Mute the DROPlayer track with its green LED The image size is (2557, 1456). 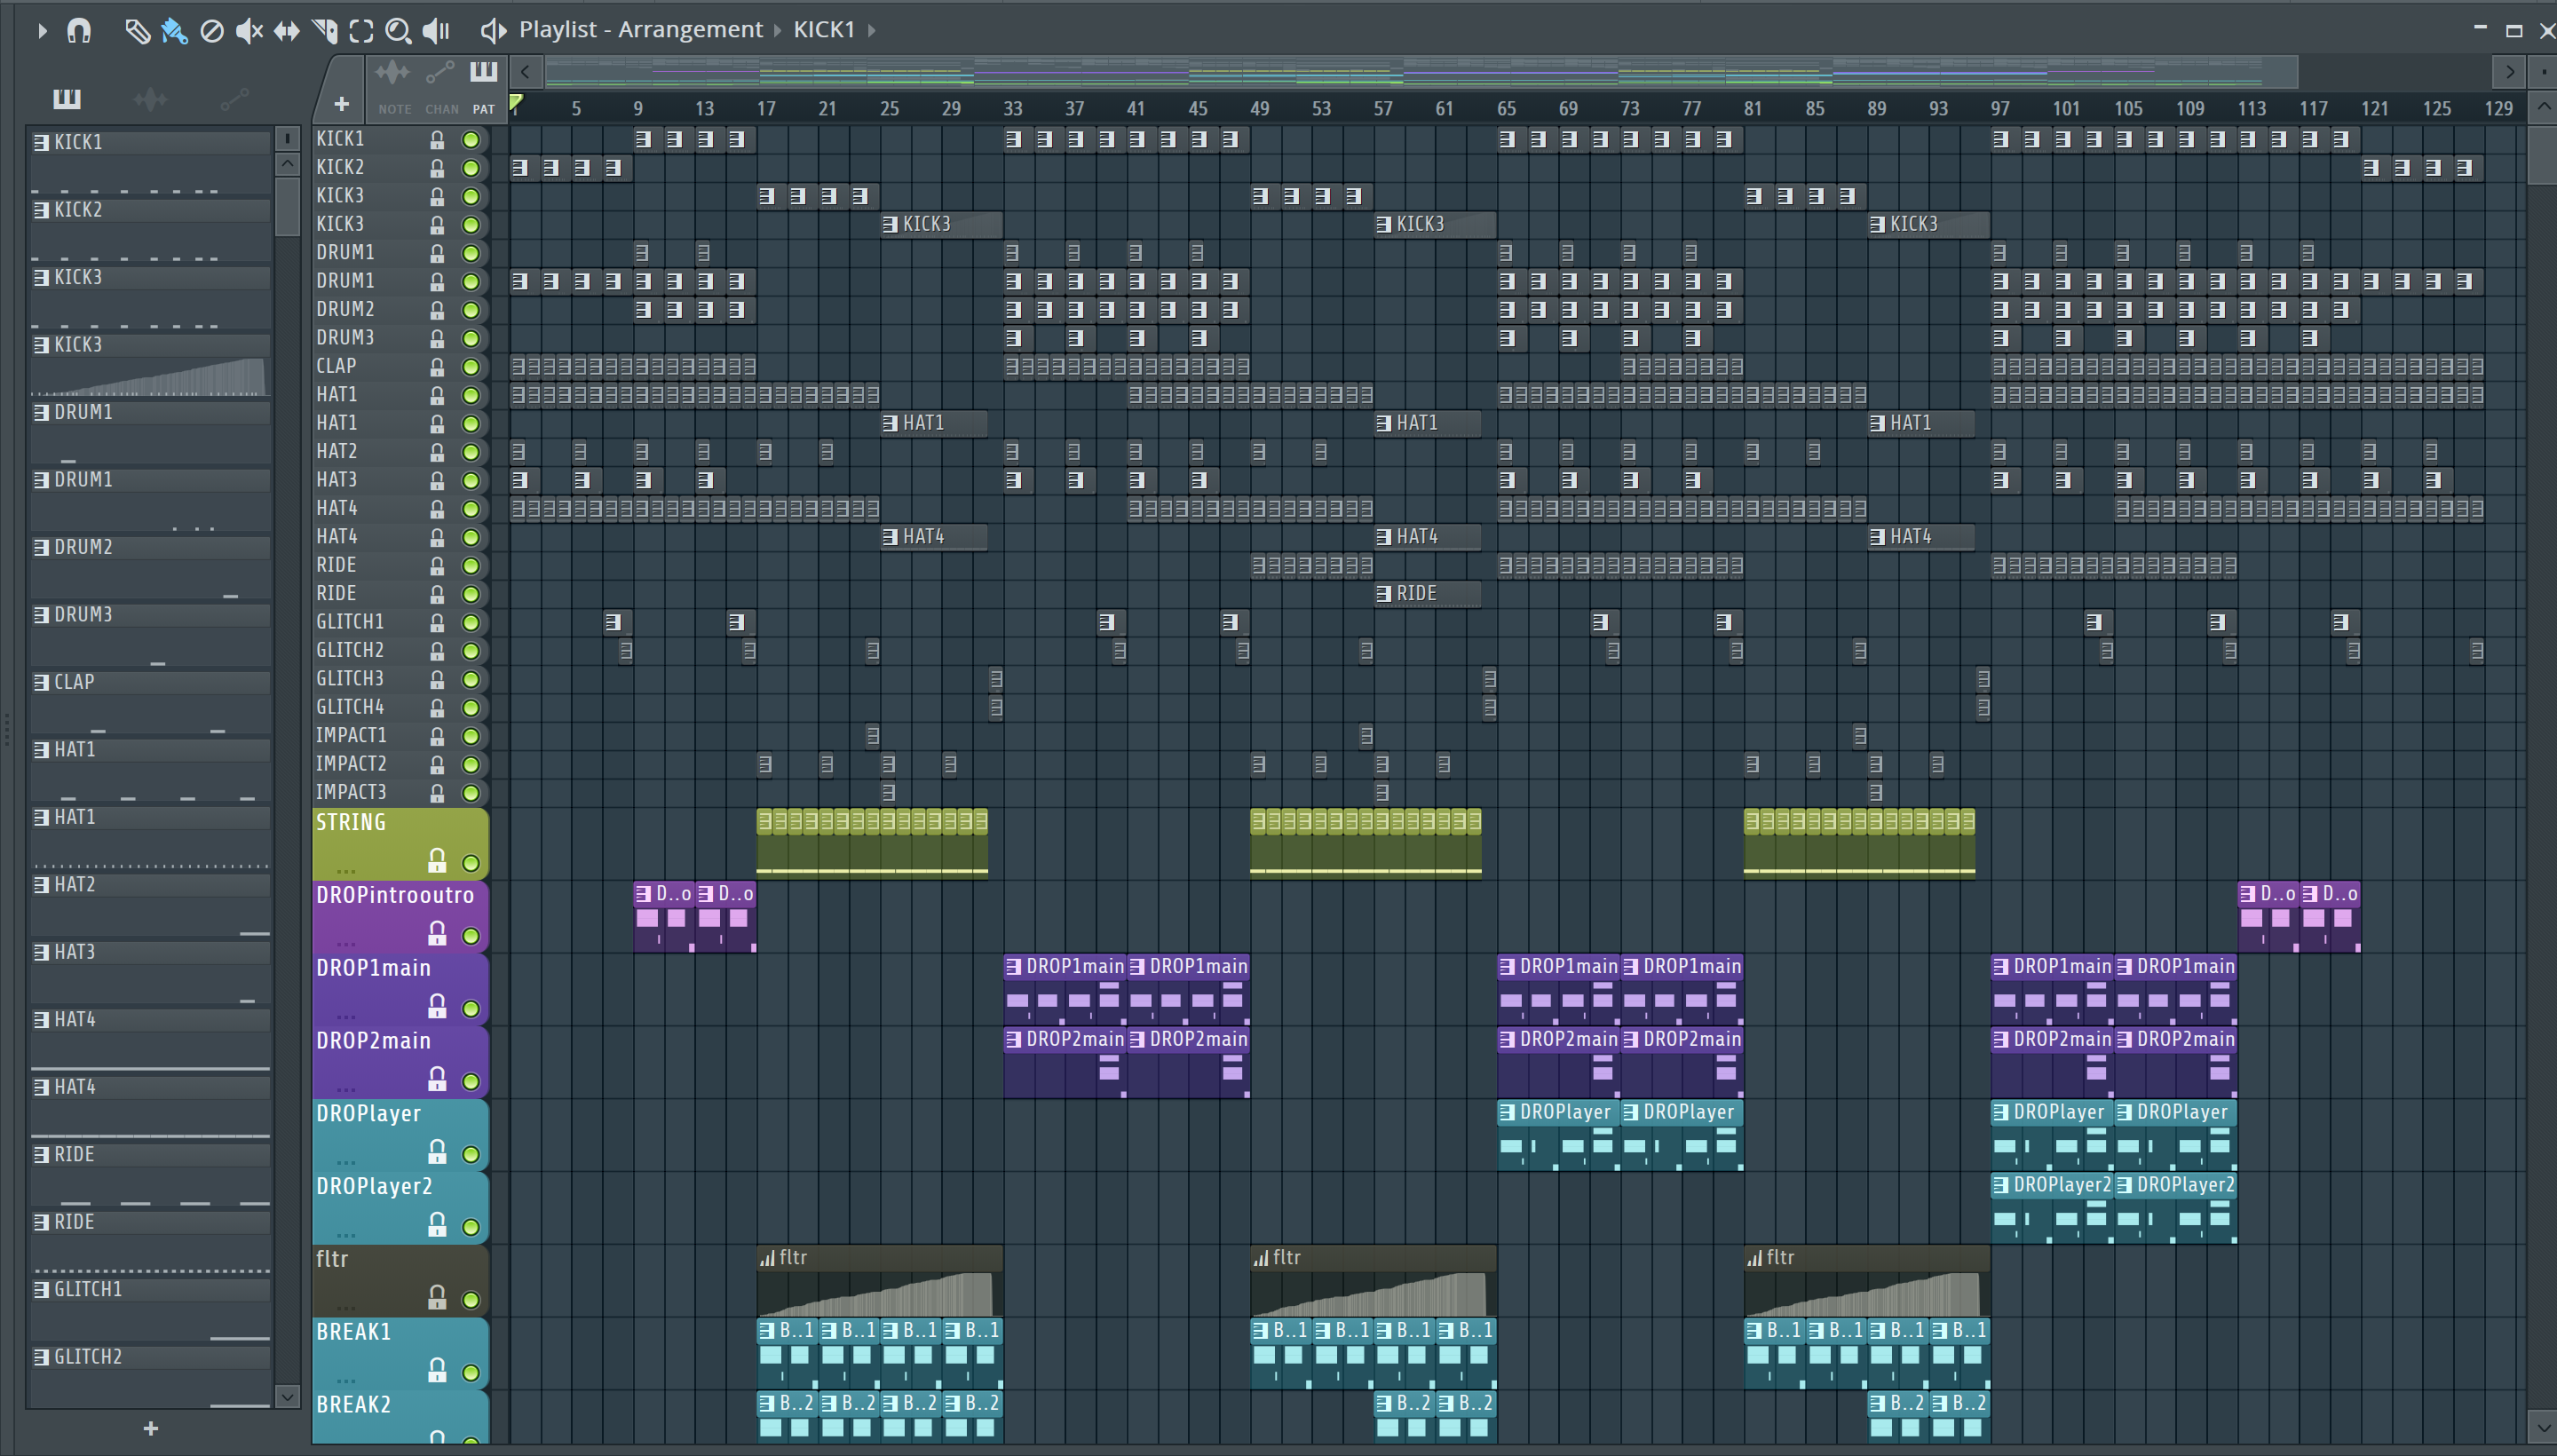point(471,1154)
